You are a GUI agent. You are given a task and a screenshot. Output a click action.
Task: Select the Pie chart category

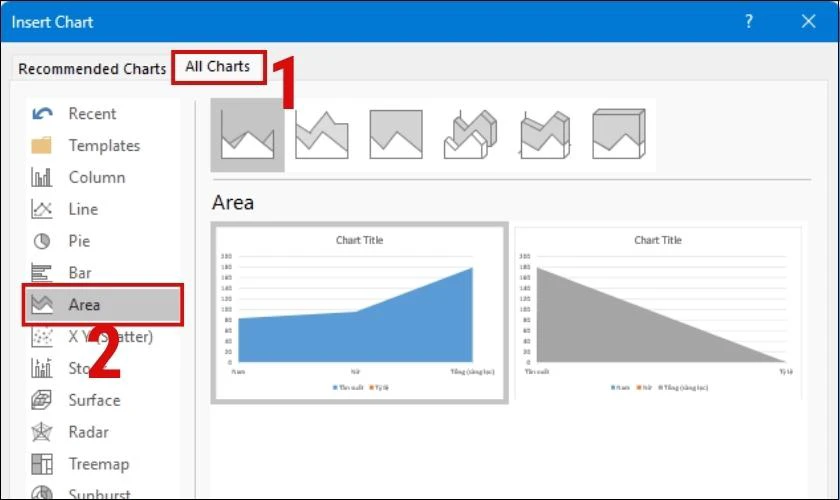(102, 241)
